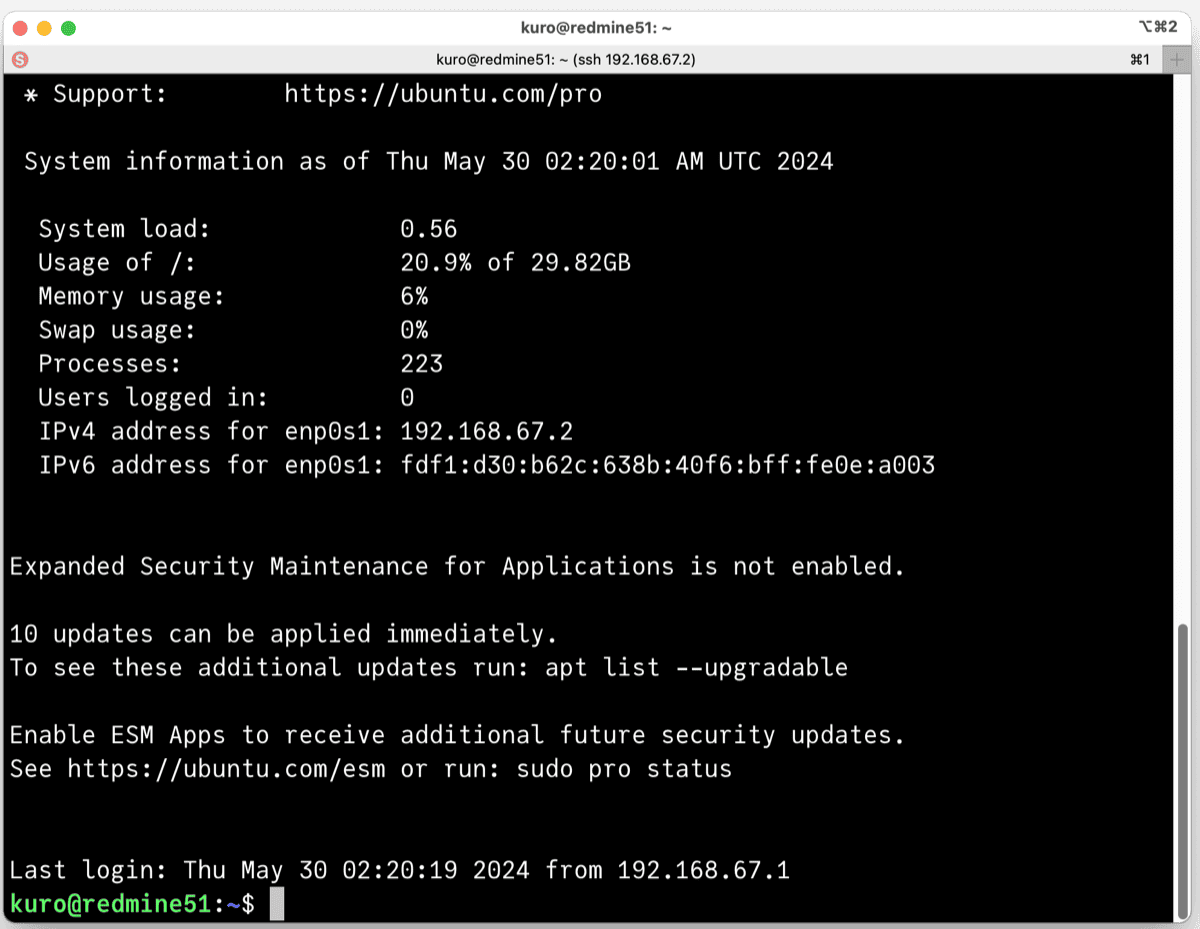
Task: Click the Last login line's 192.168.67.1 address
Action: 703,870
